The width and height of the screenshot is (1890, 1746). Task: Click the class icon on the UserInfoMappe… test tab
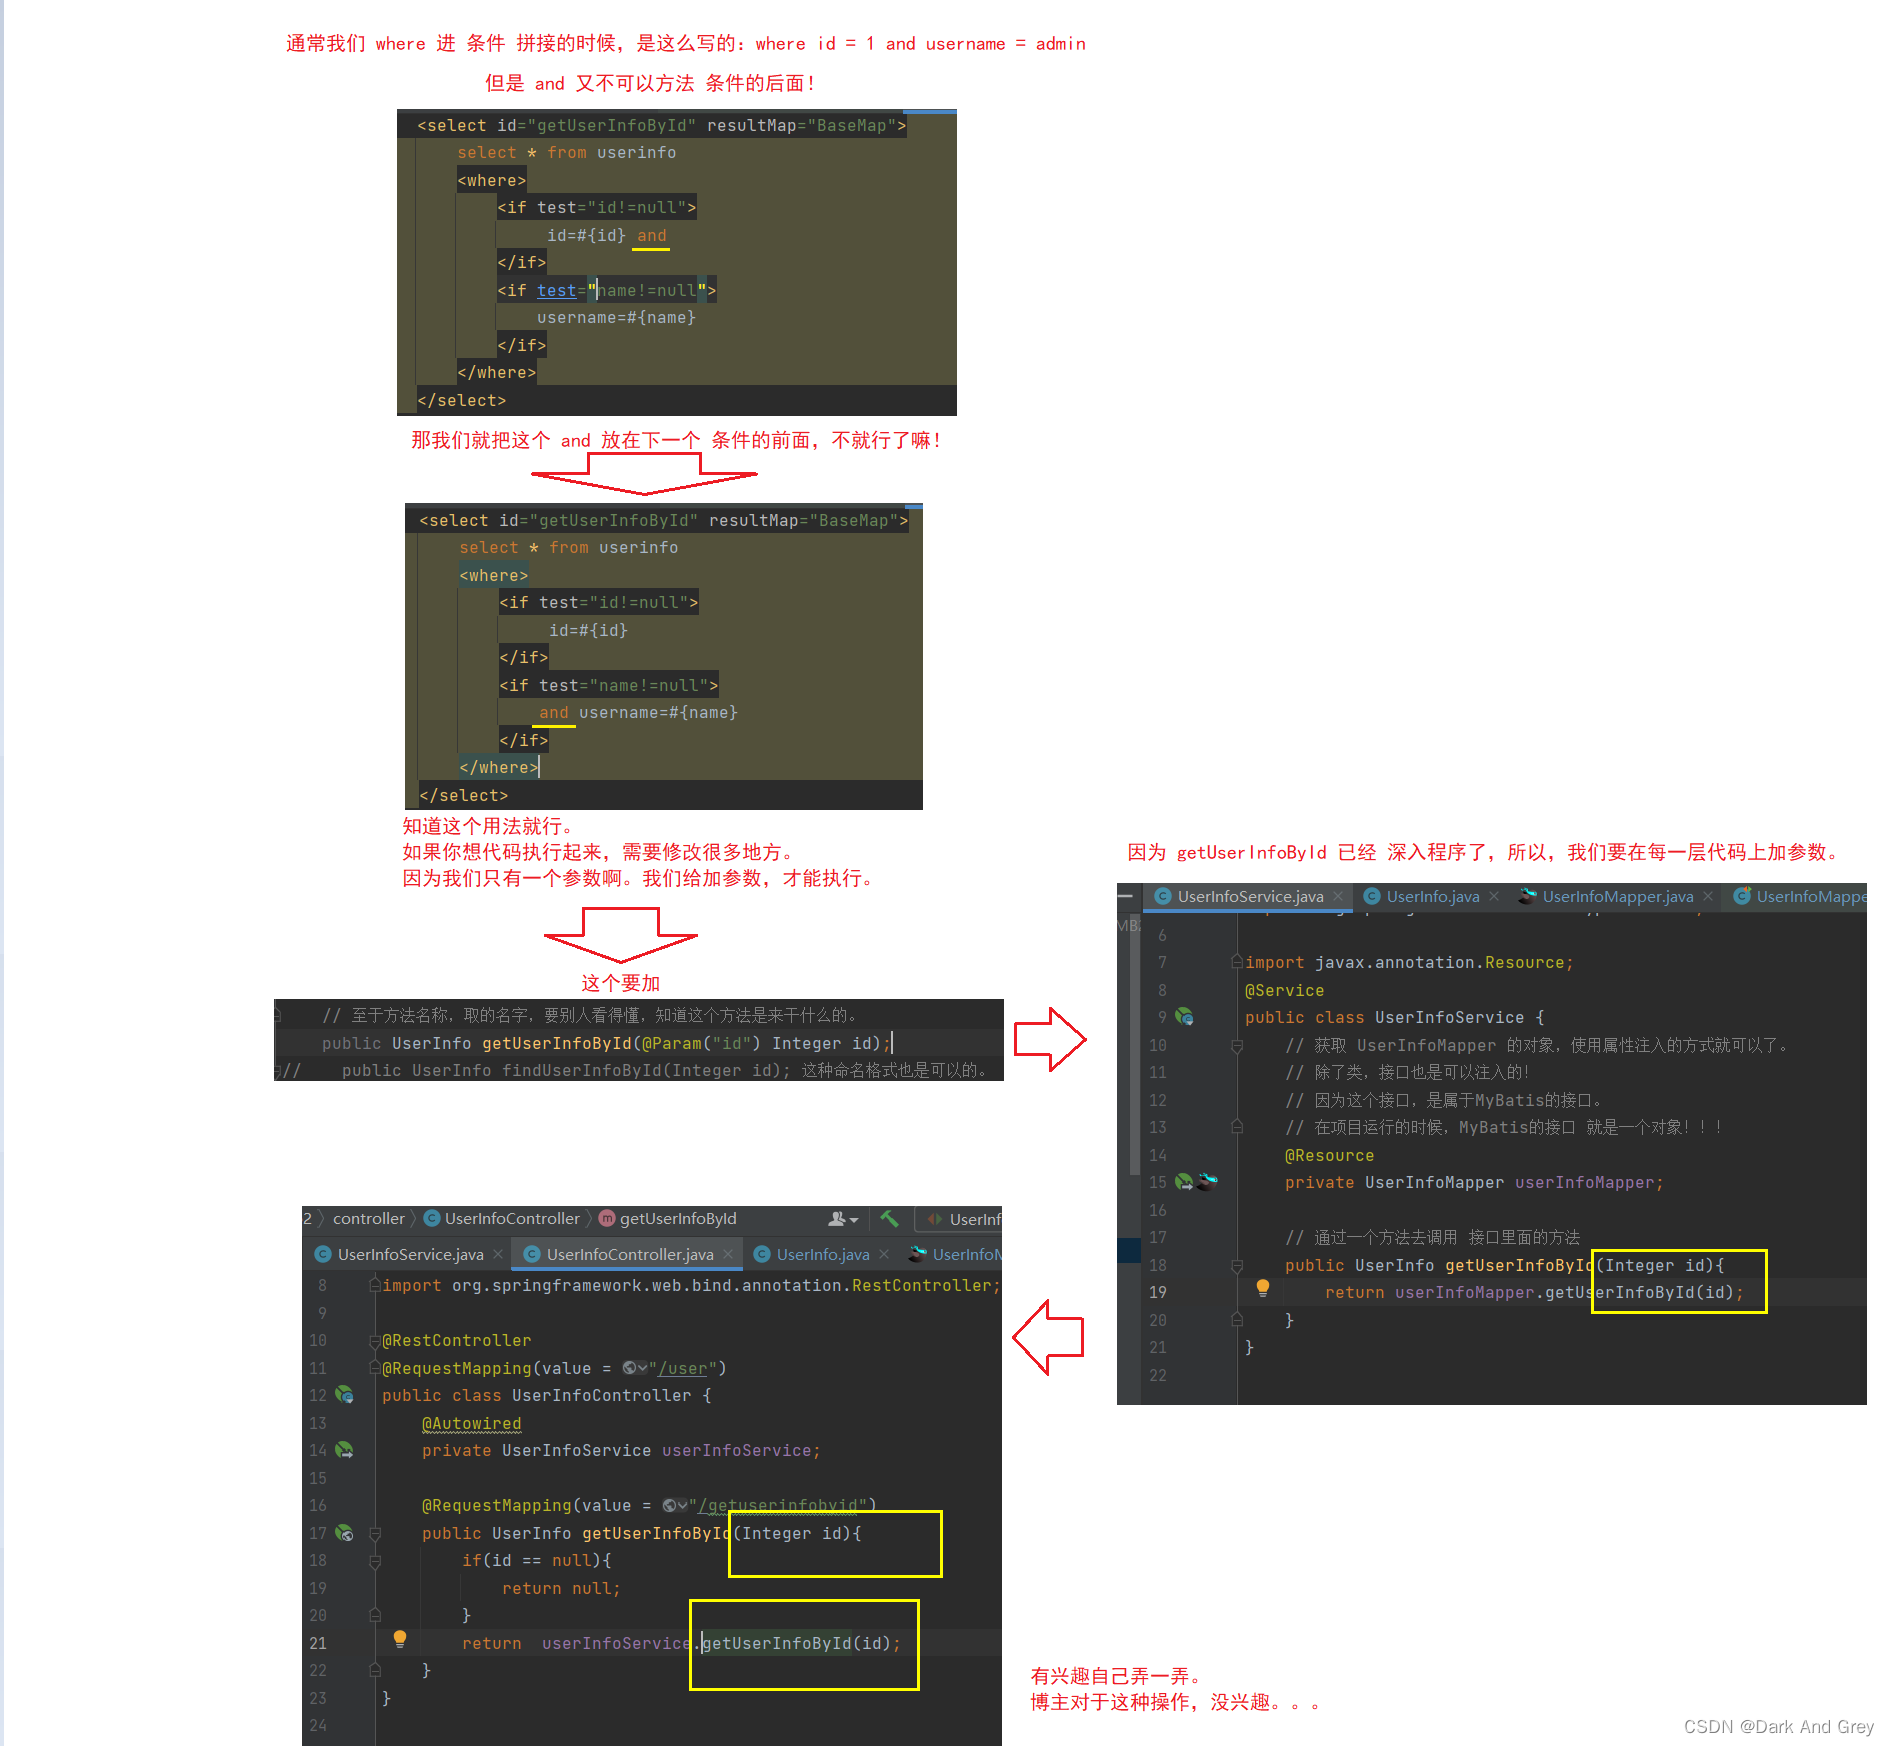[x=1742, y=896]
